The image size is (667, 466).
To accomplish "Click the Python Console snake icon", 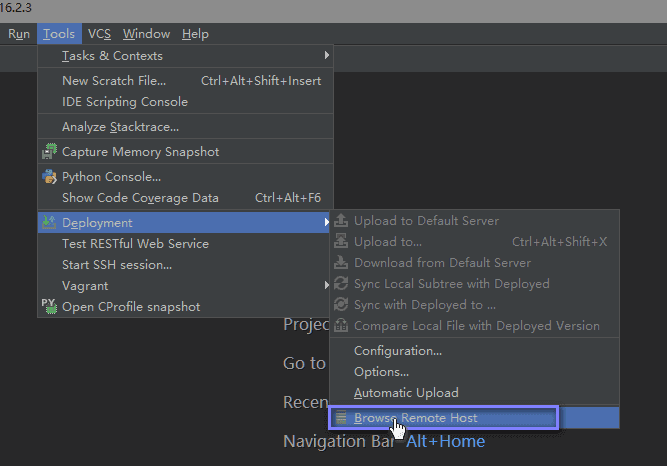I will 49,177.
